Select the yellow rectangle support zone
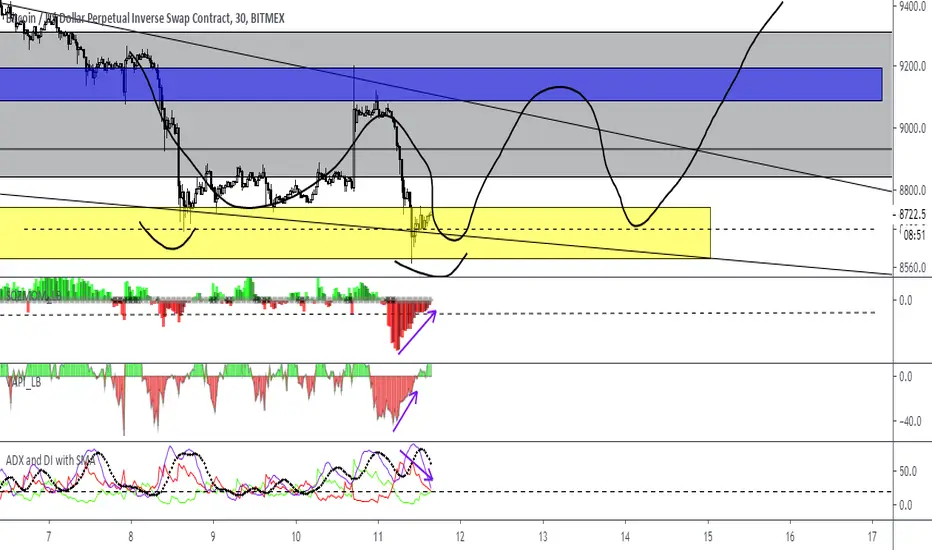Image resolution: width=932 pixels, height=550 pixels. click(355, 232)
